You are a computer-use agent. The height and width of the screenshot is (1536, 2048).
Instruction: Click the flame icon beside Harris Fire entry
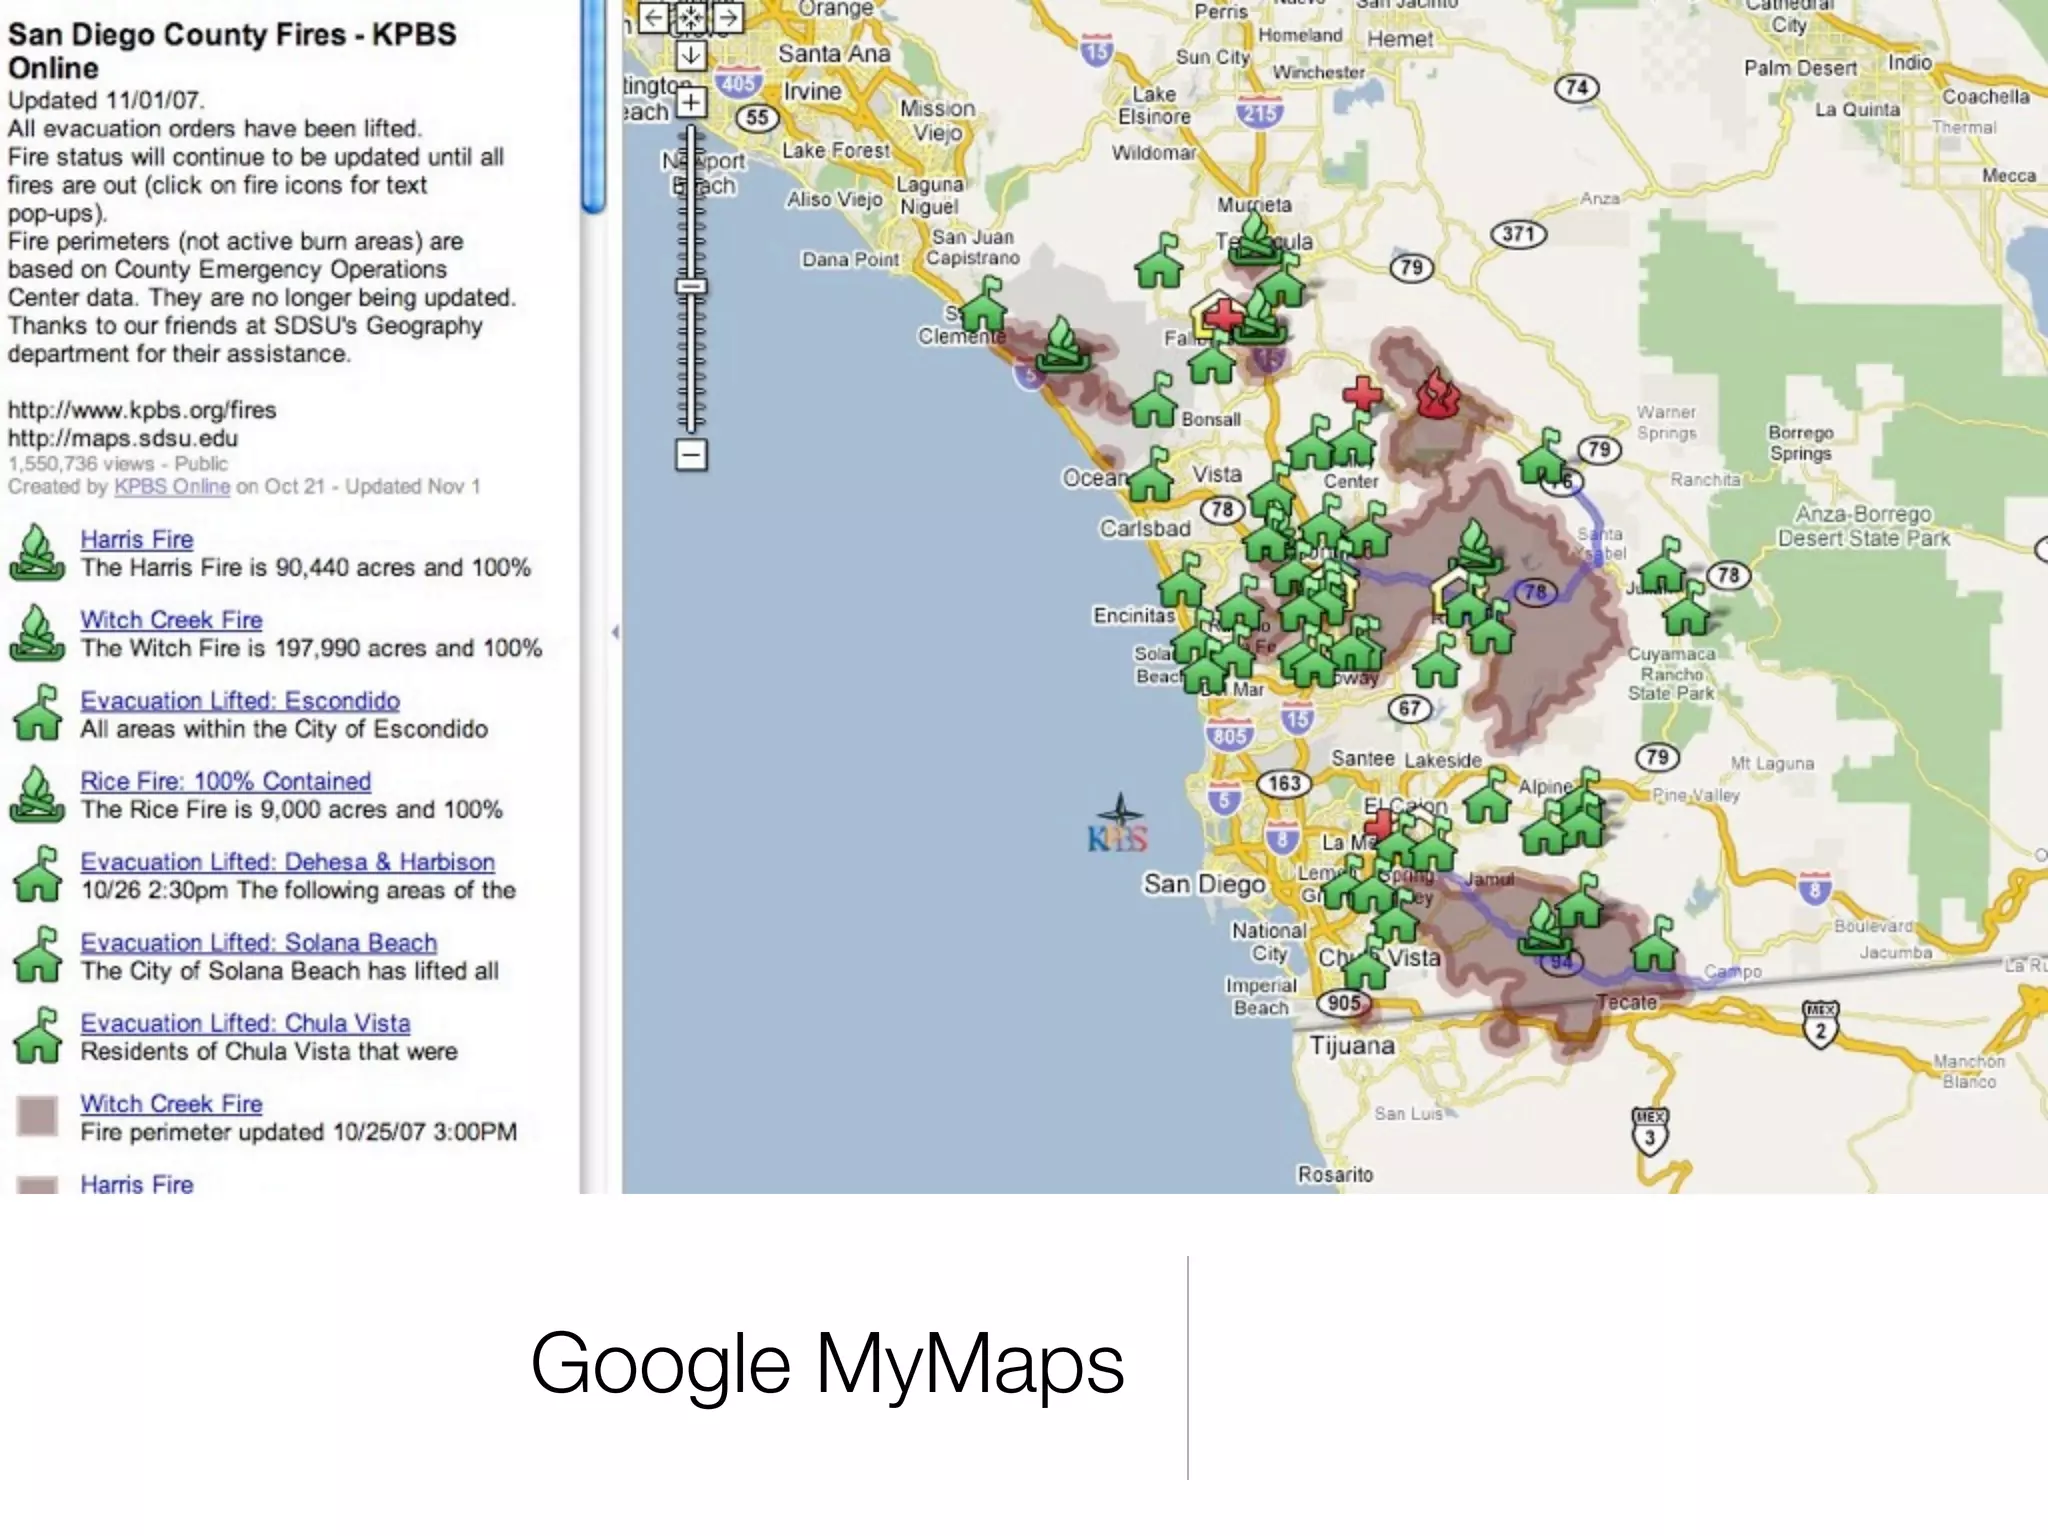[37, 553]
